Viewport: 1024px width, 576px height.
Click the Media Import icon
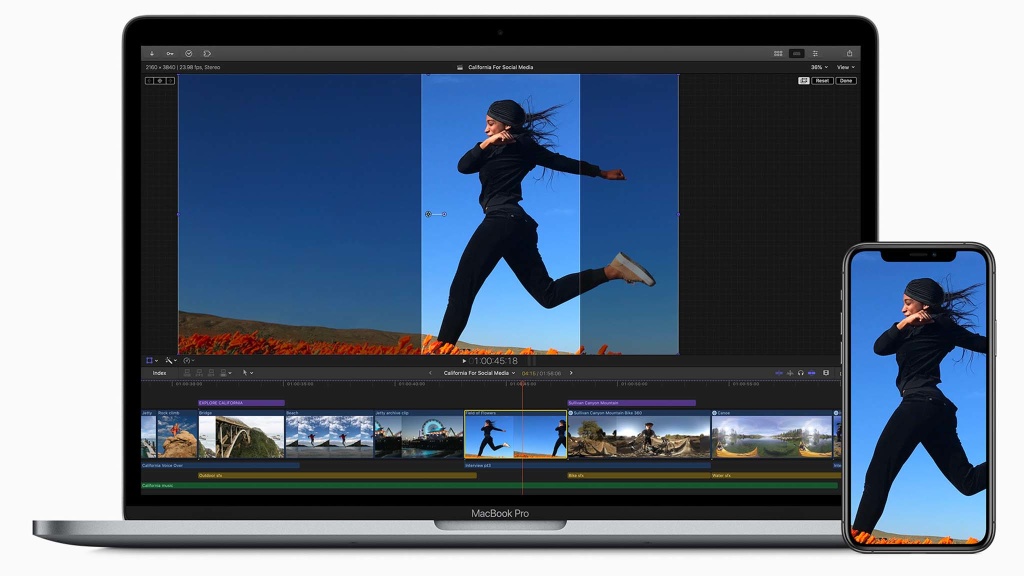pos(151,53)
